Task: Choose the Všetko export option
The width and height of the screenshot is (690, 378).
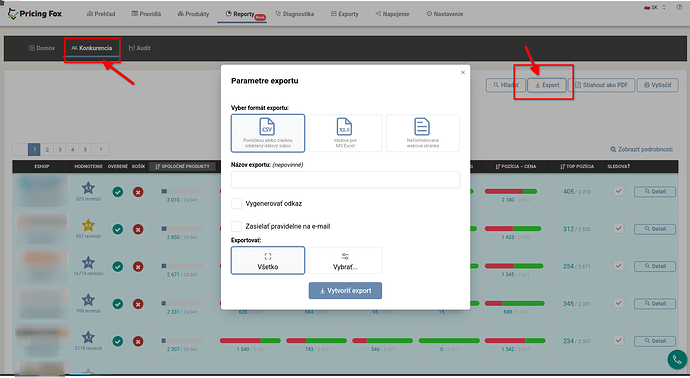Action: point(268,261)
